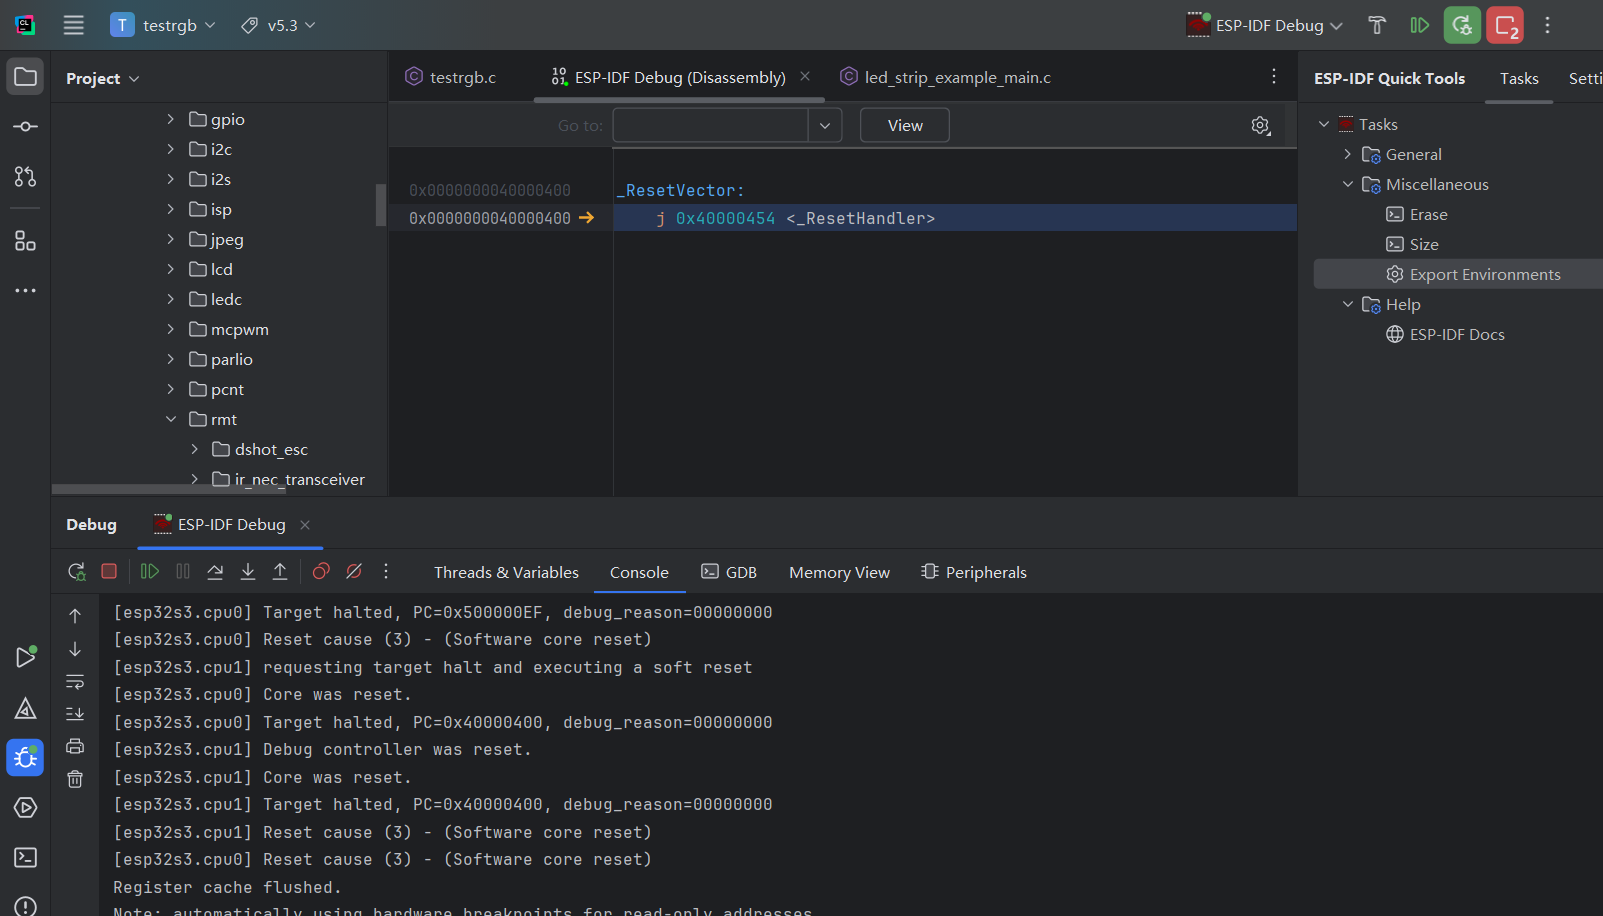This screenshot has height=916, width=1603.
Task: Open ESP-IDF Docs link
Action: [x=1445, y=334]
